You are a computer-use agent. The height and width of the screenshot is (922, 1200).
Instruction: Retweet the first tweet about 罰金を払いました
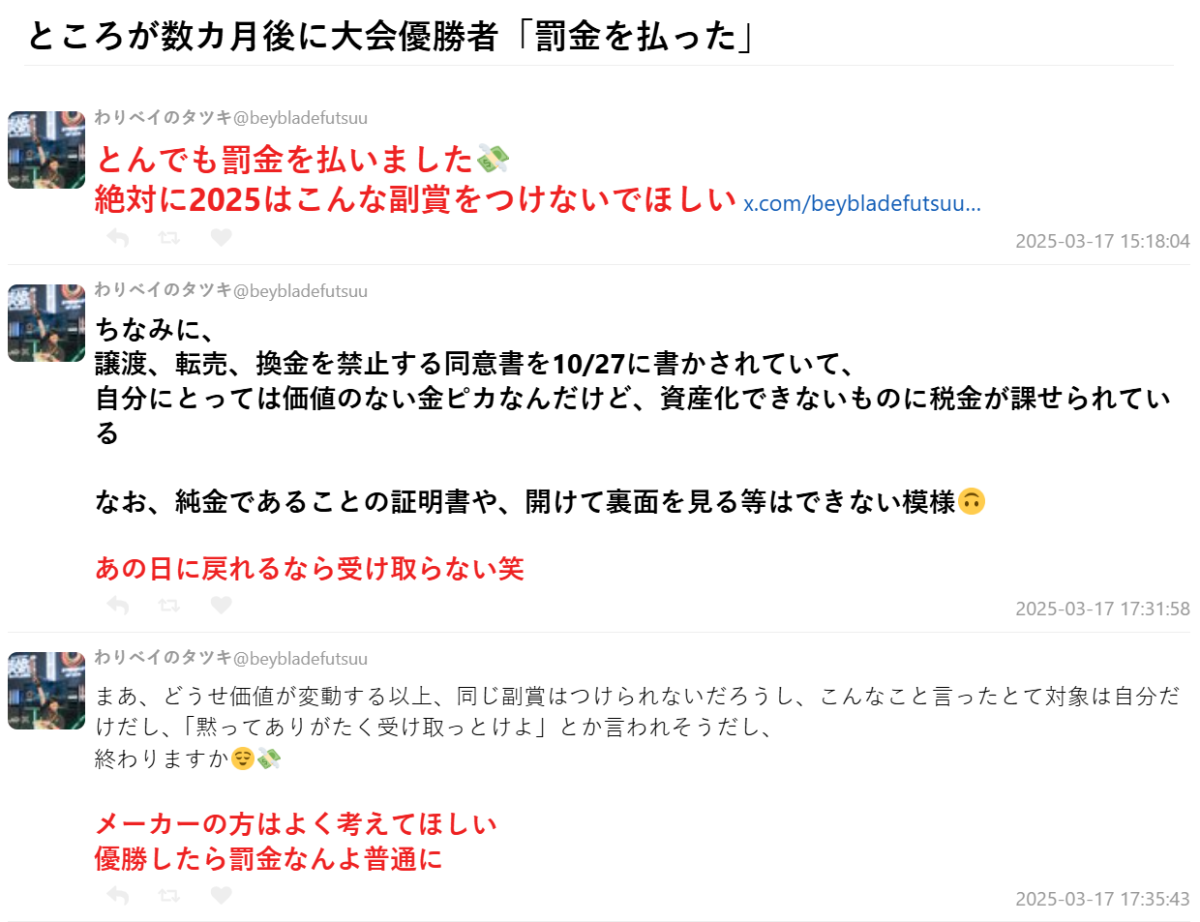pos(170,238)
